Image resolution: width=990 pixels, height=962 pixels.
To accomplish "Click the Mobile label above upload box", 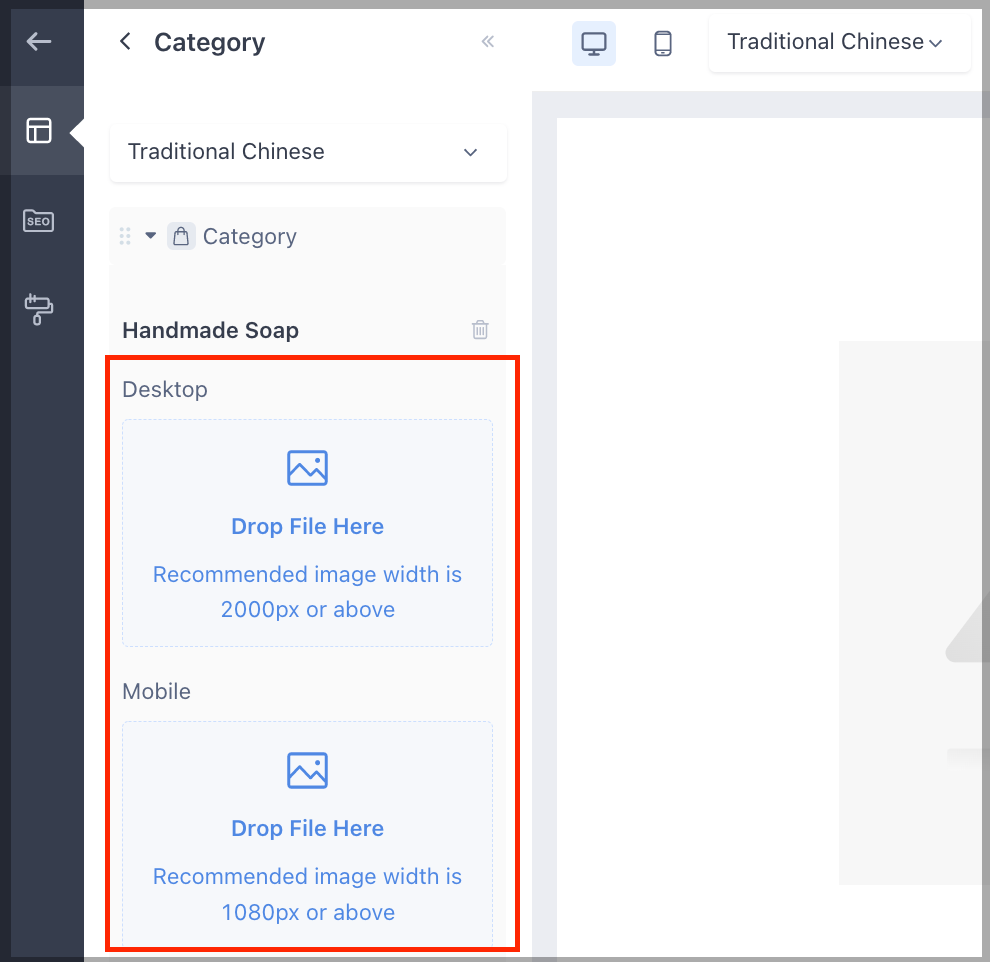I will click(157, 691).
